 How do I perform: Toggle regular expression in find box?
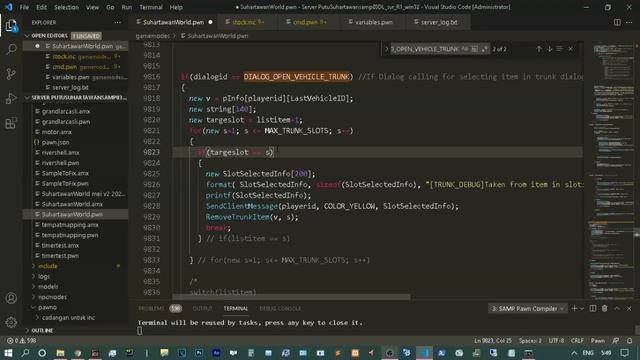[x=484, y=49]
